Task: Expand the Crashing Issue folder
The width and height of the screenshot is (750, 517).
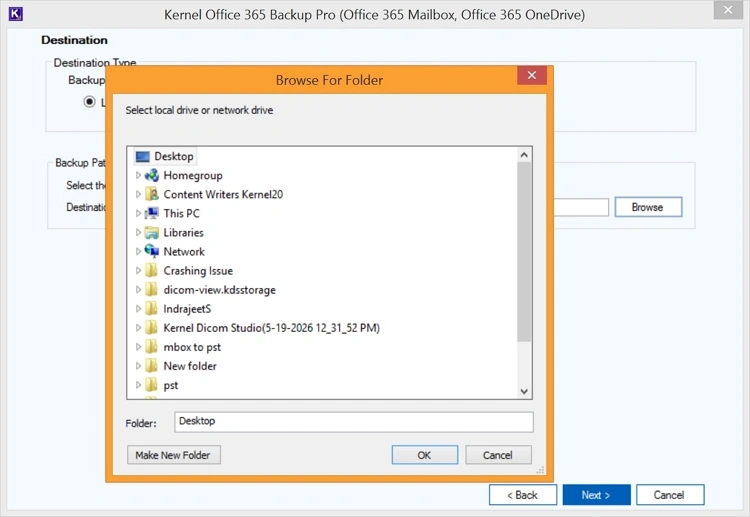Action: point(138,271)
